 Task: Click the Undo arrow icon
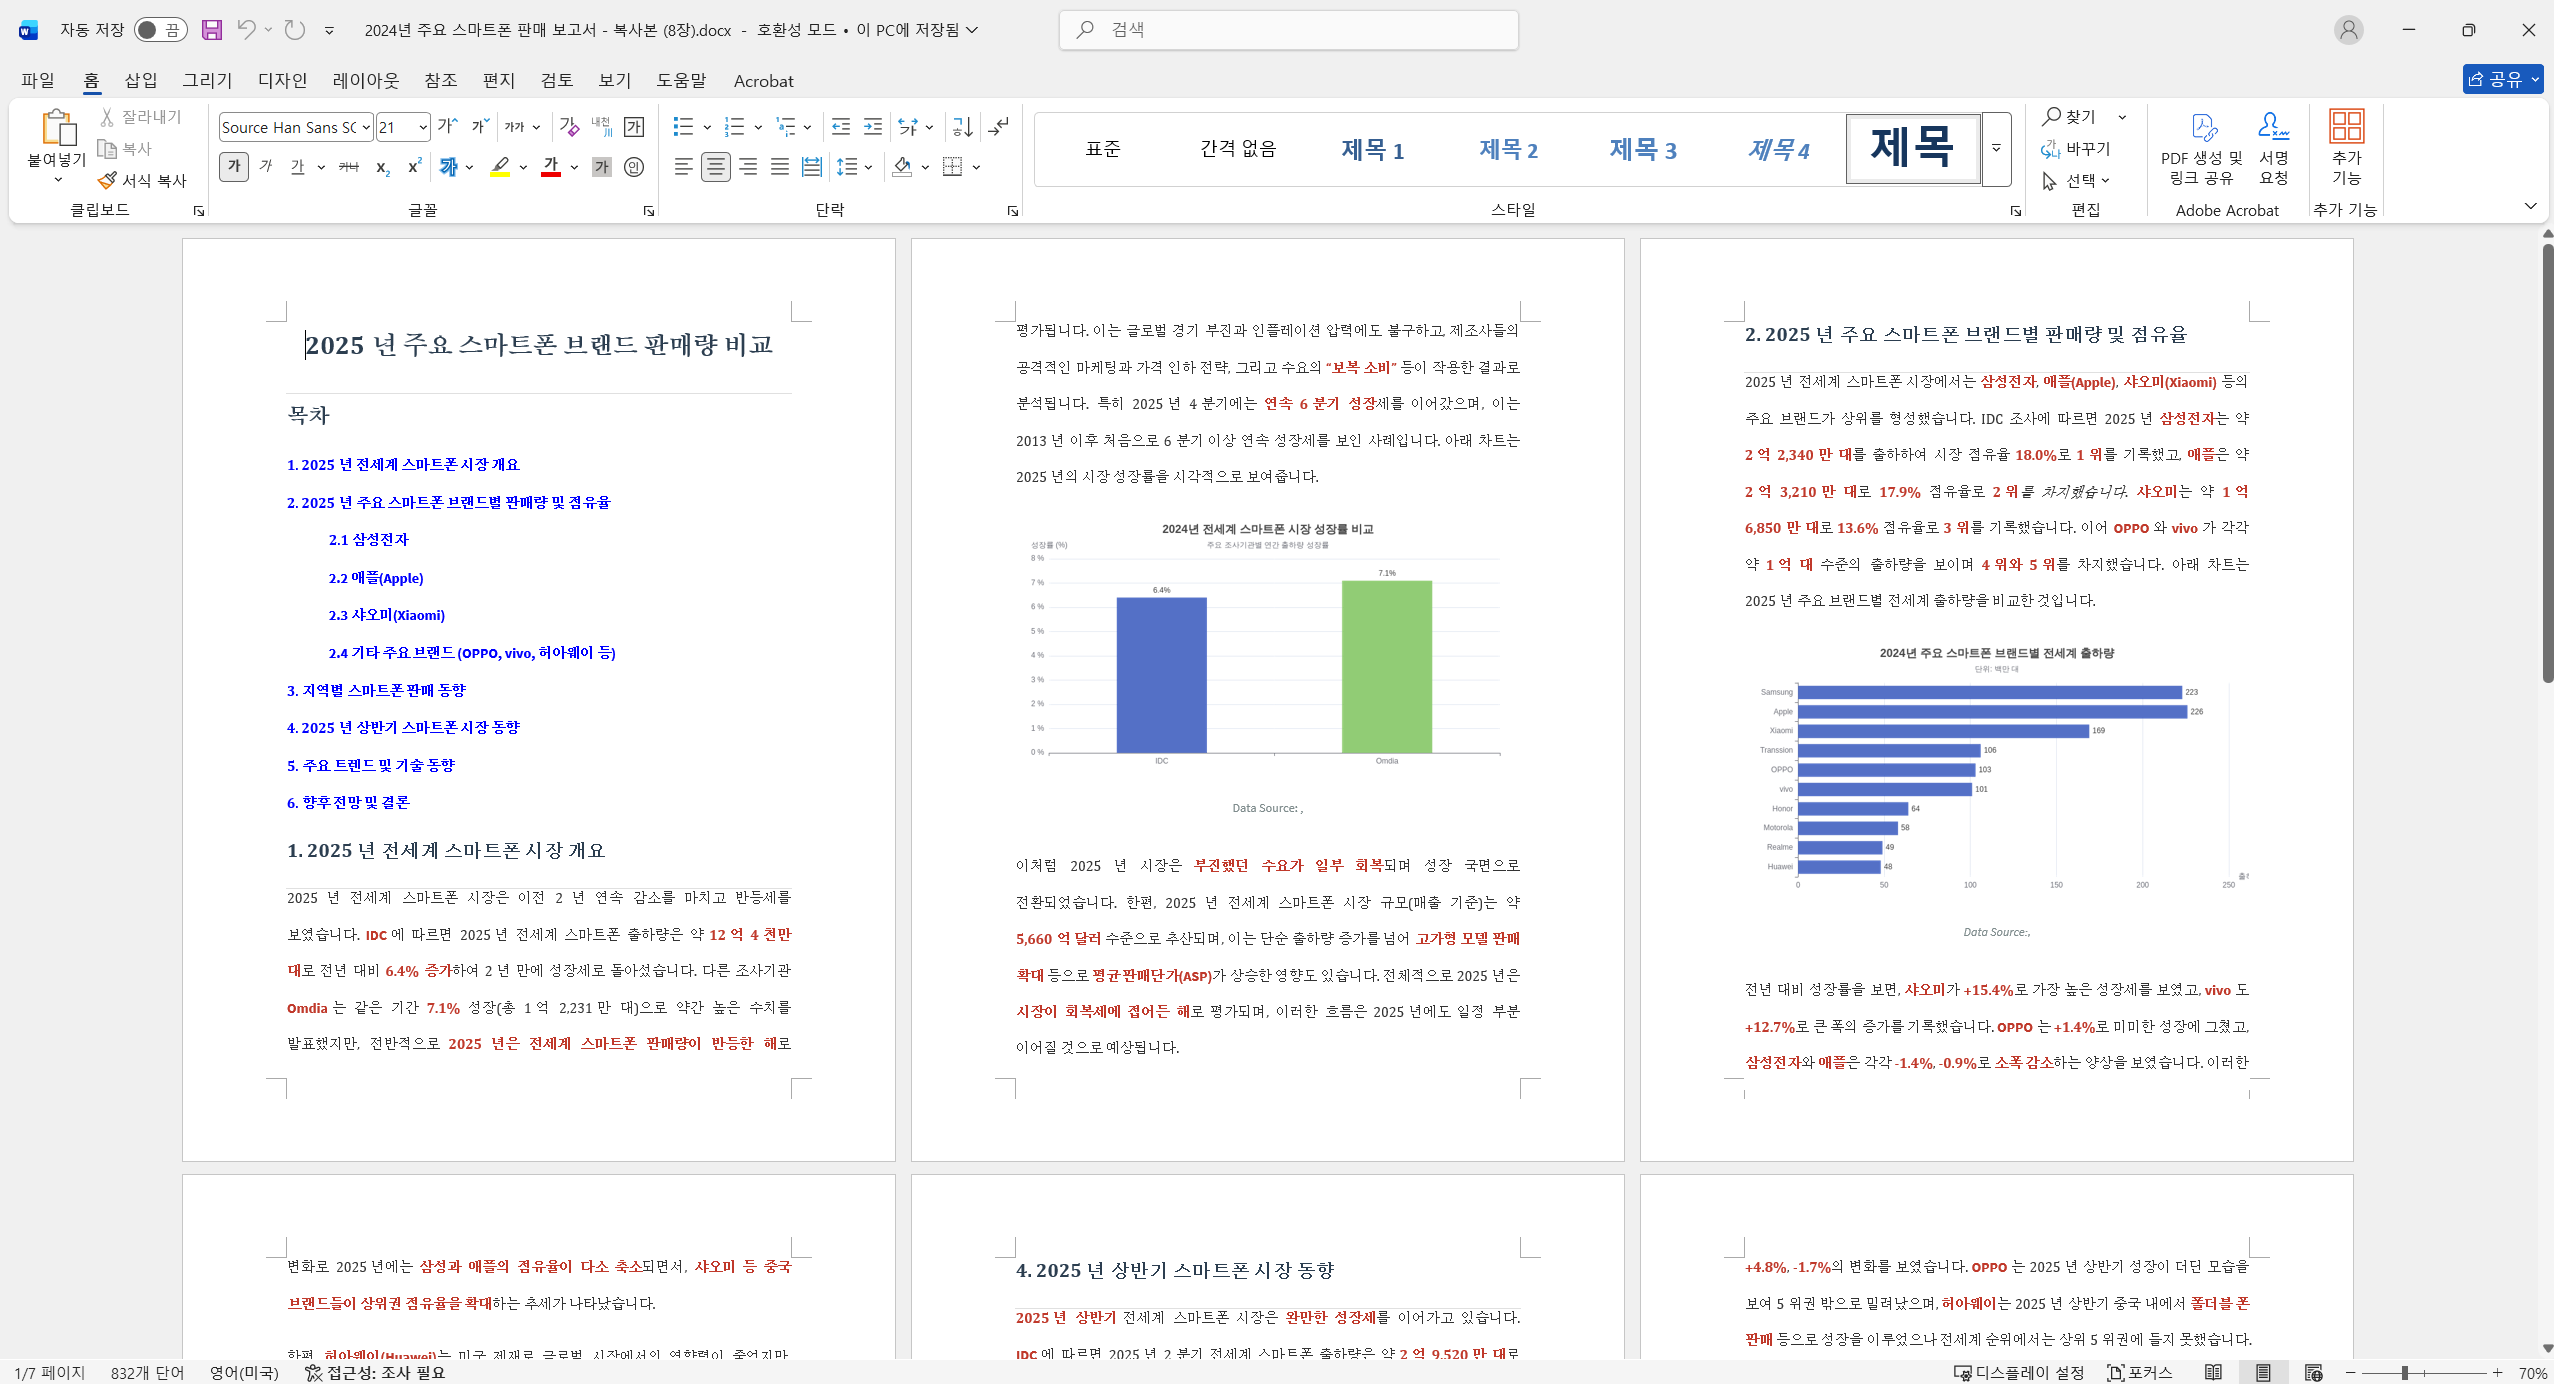point(245,30)
